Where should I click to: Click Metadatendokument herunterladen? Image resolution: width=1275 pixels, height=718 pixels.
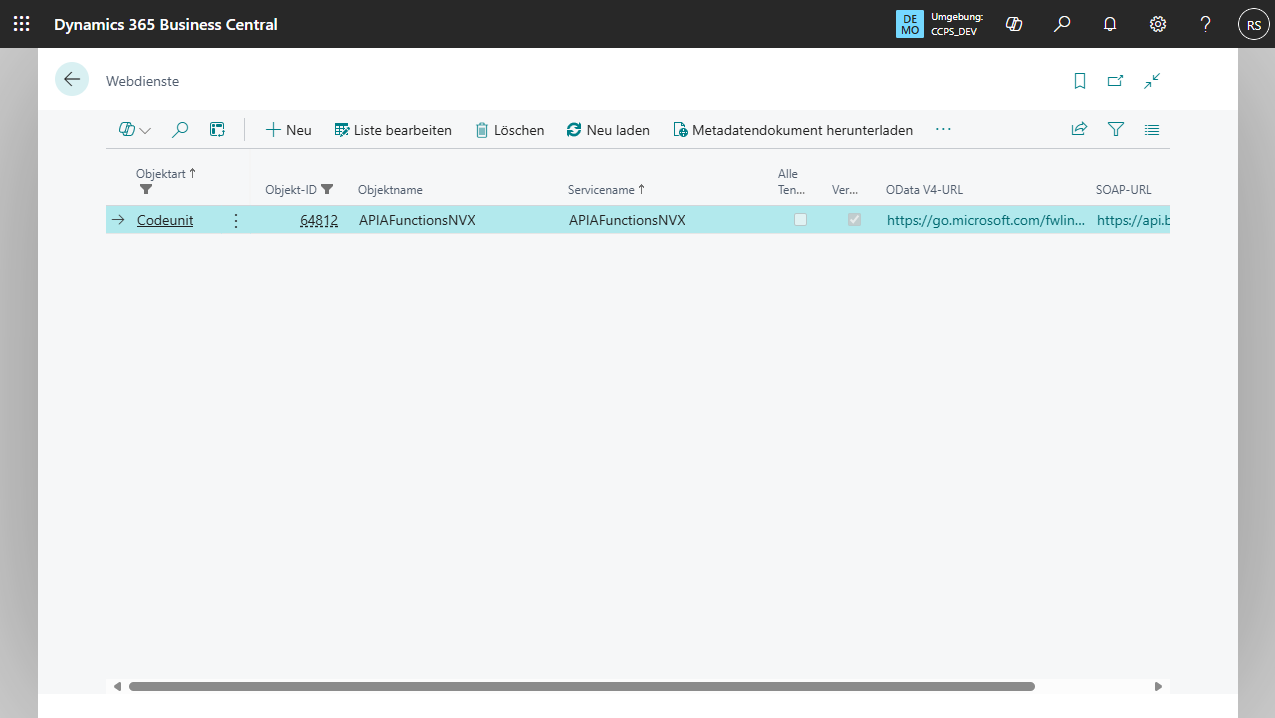[793, 130]
